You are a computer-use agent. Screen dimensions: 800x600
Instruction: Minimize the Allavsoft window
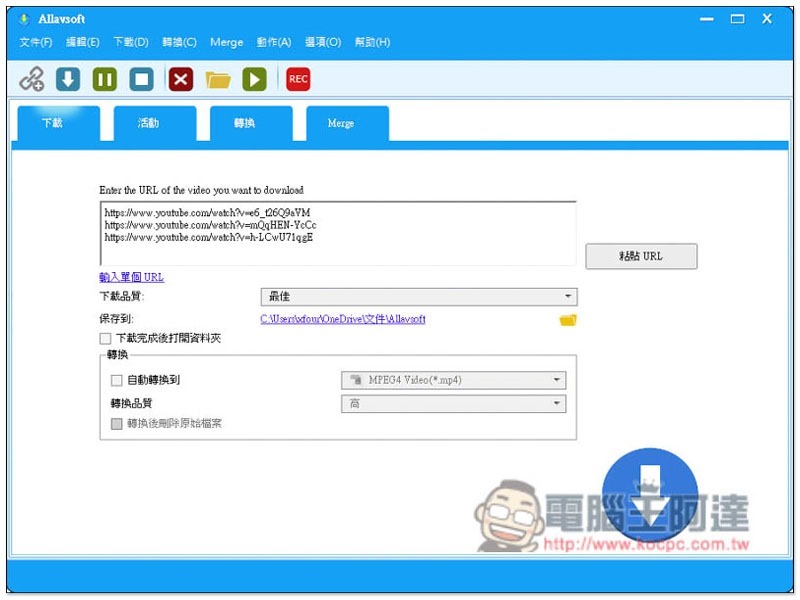[707, 19]
